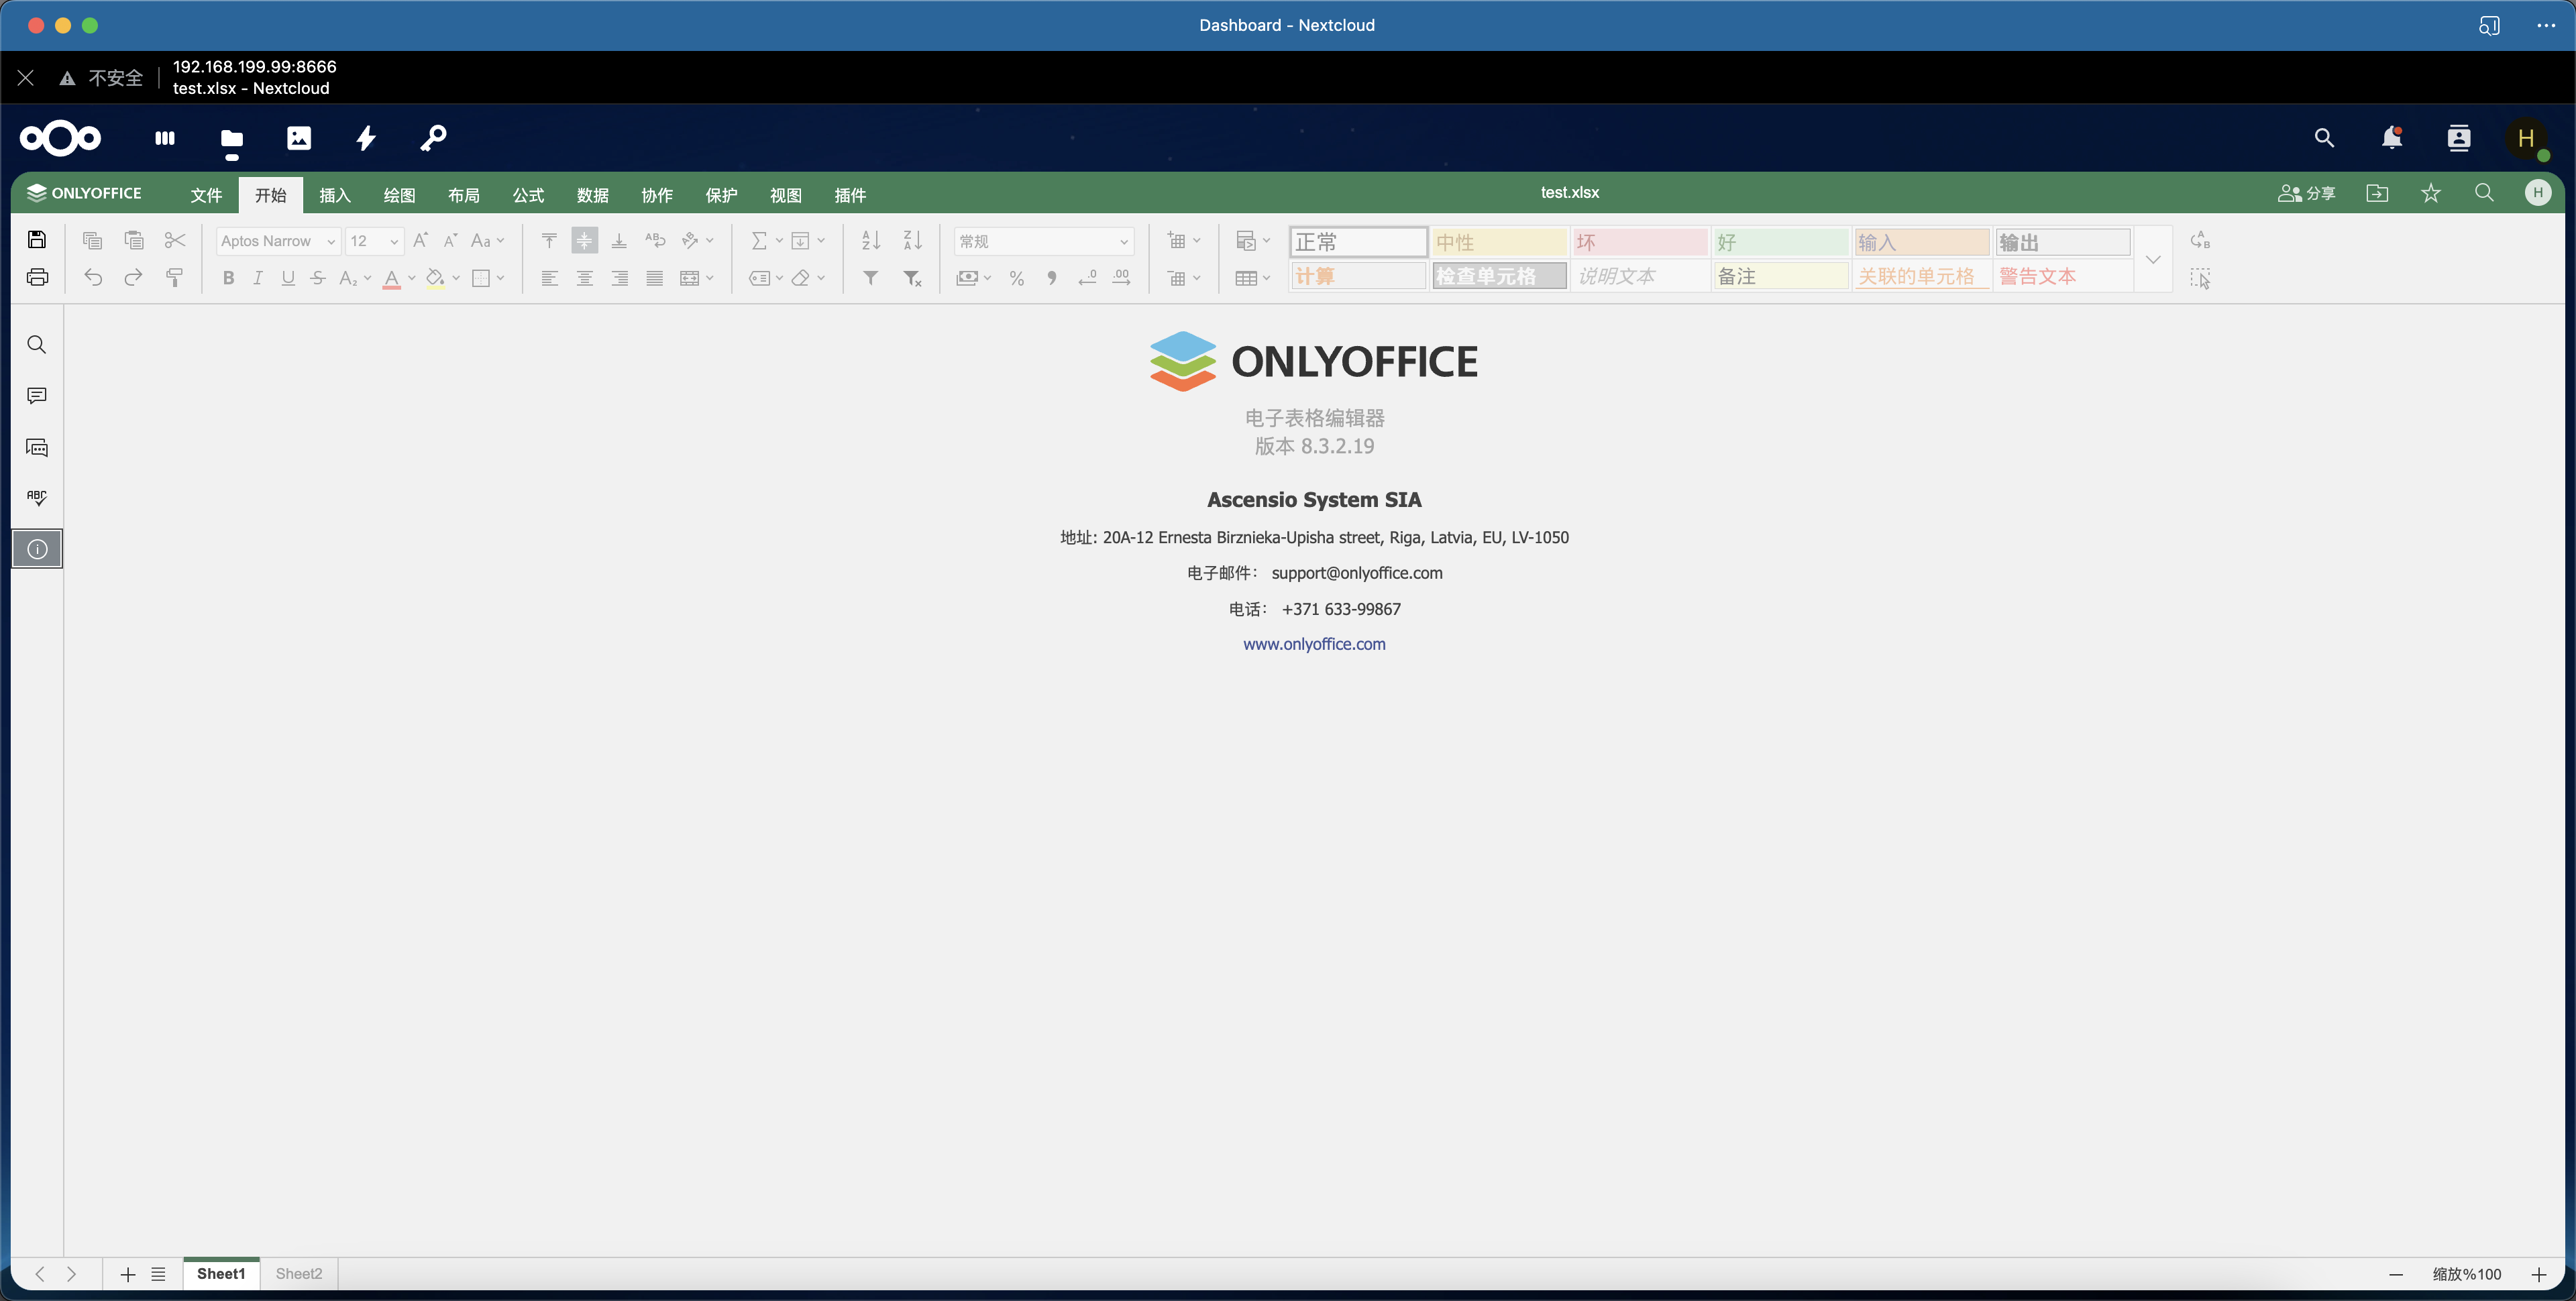The height and width of the screenshot is (1301, 2576).
Task: Open the Change case Aa dropdown
Action: click(487, 240)
